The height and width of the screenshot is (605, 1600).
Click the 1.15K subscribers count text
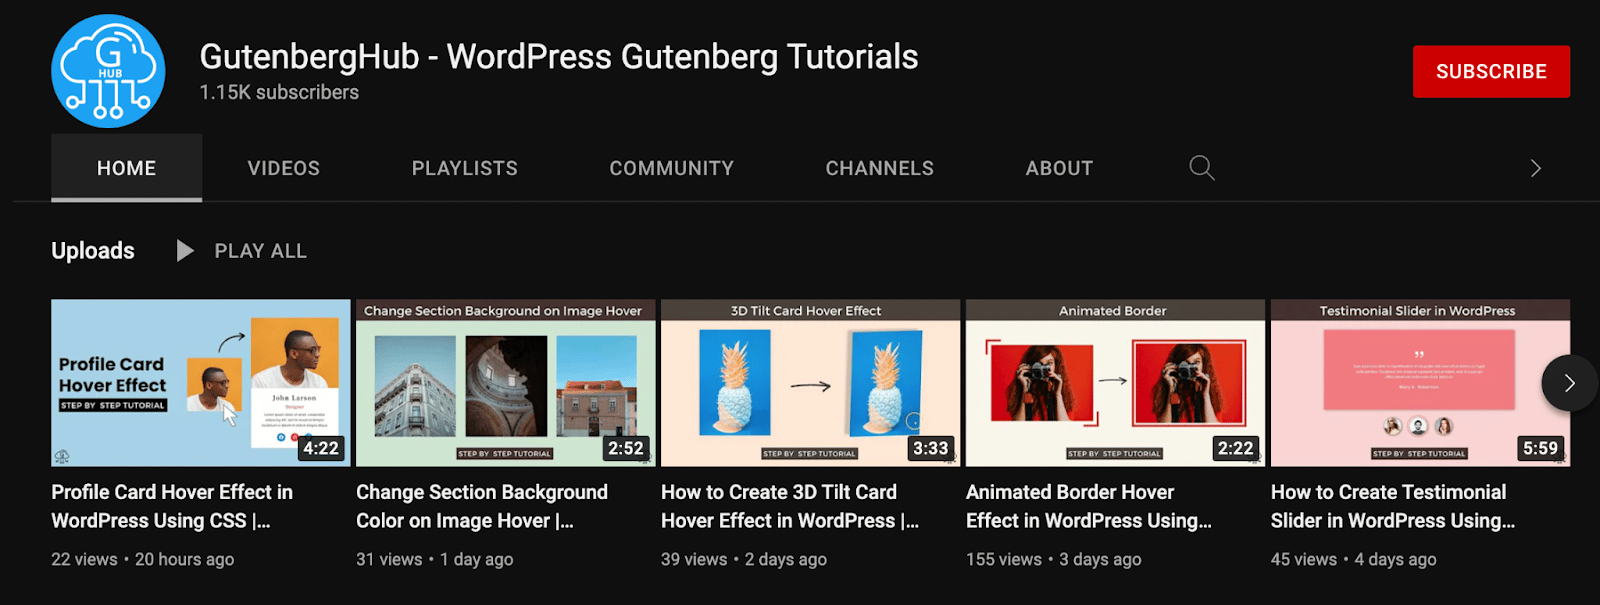tap(279, 92)
